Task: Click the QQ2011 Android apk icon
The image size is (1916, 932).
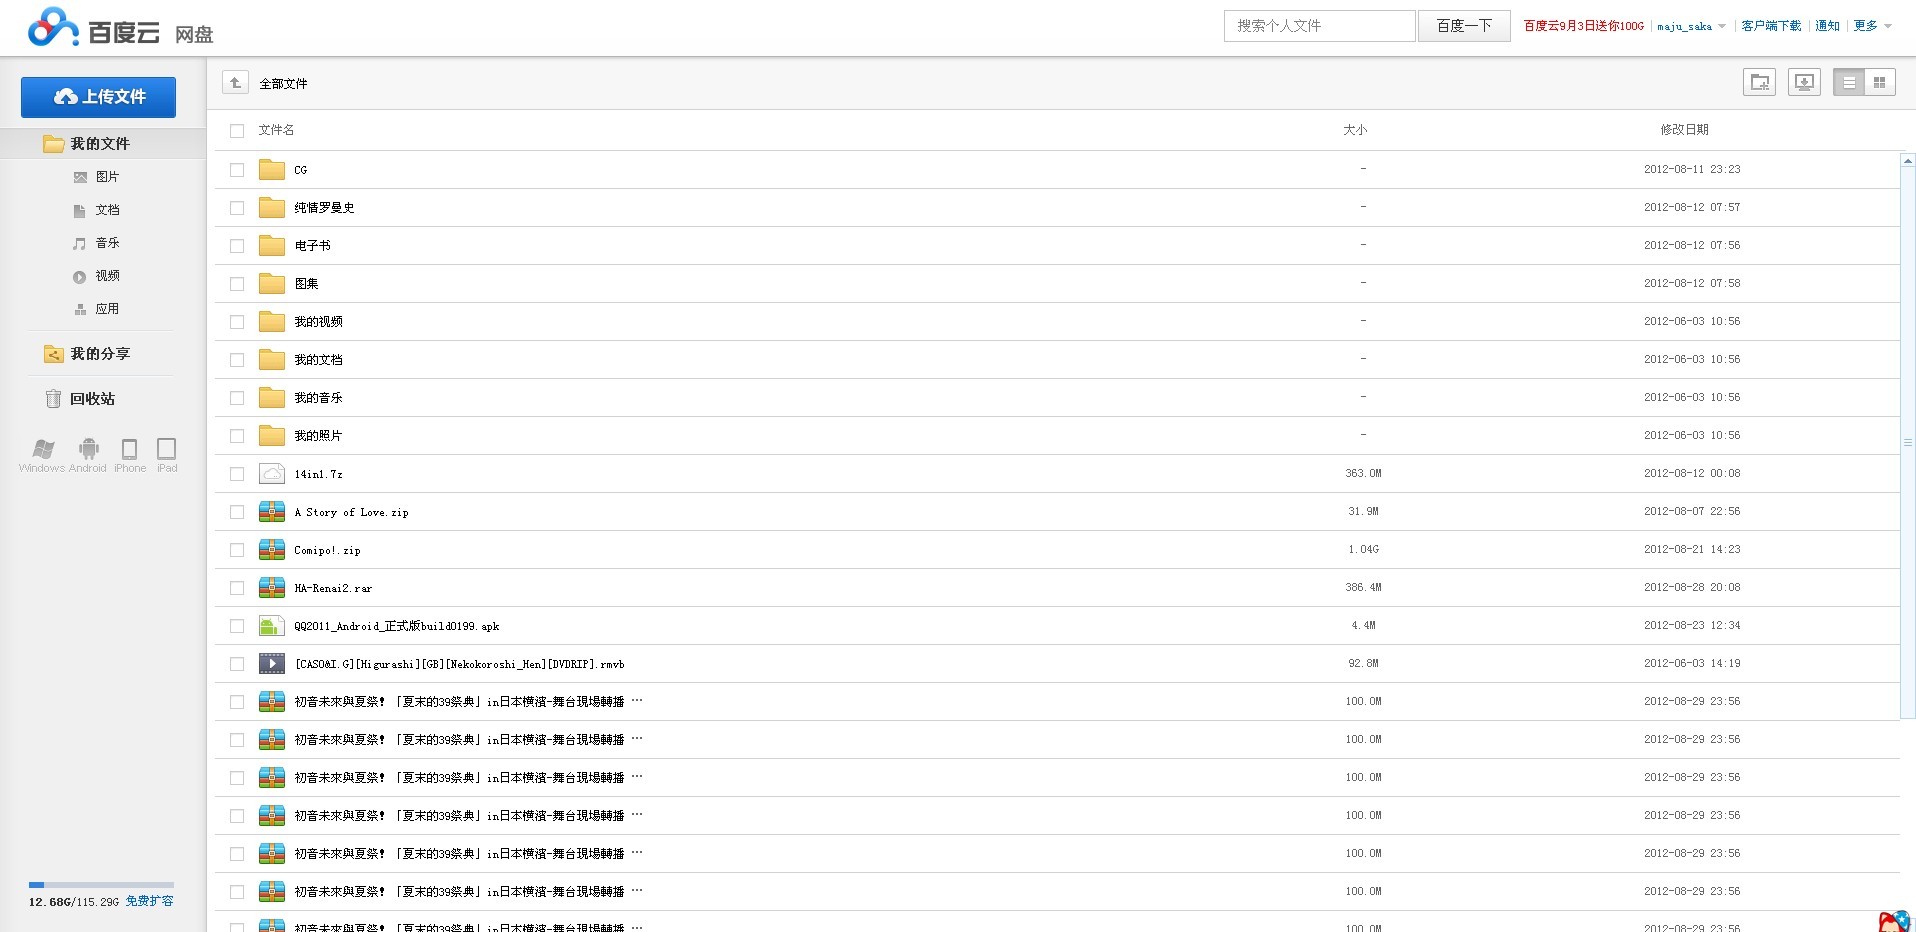Action: [x=272, y=626]
